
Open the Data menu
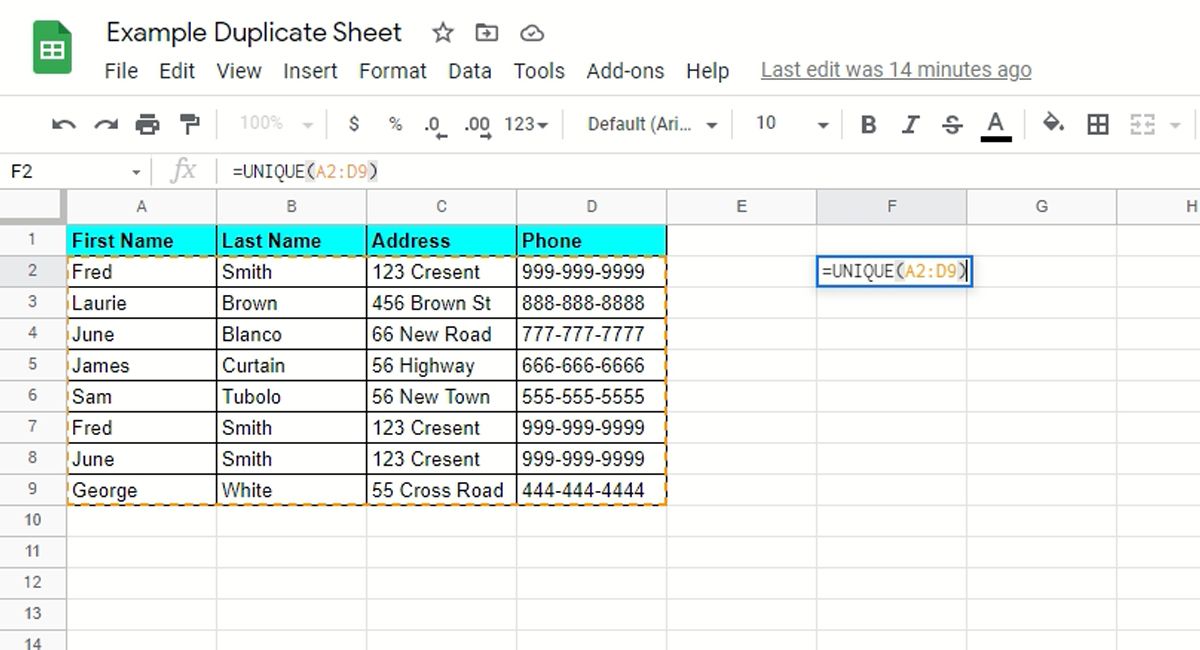[470, 71]
